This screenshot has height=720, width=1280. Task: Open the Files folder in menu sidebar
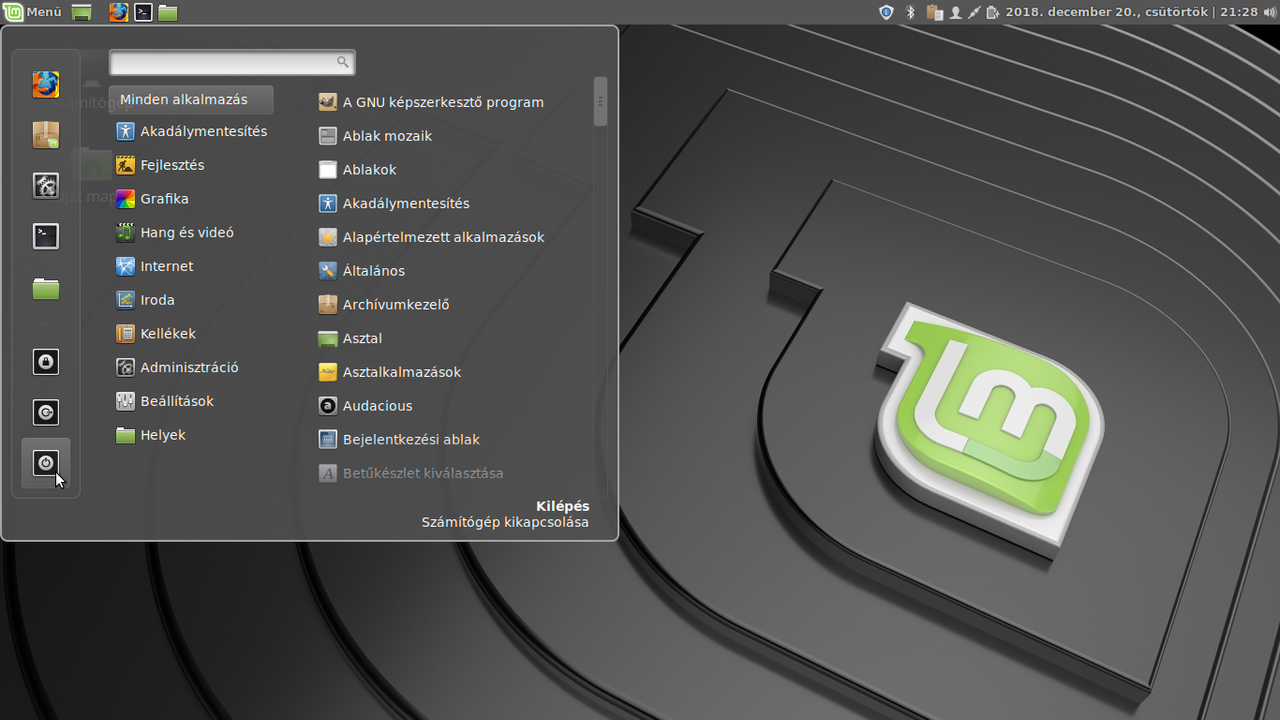click(45, 288)
